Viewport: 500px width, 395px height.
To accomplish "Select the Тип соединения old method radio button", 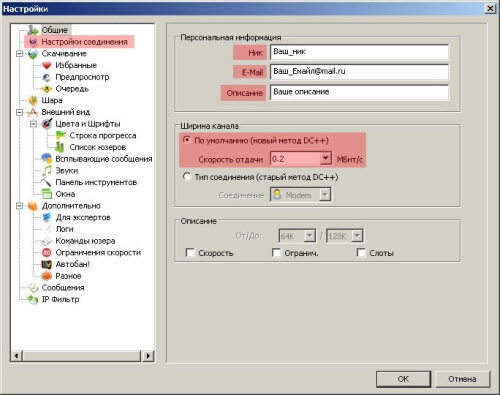I will coord(187,176).
